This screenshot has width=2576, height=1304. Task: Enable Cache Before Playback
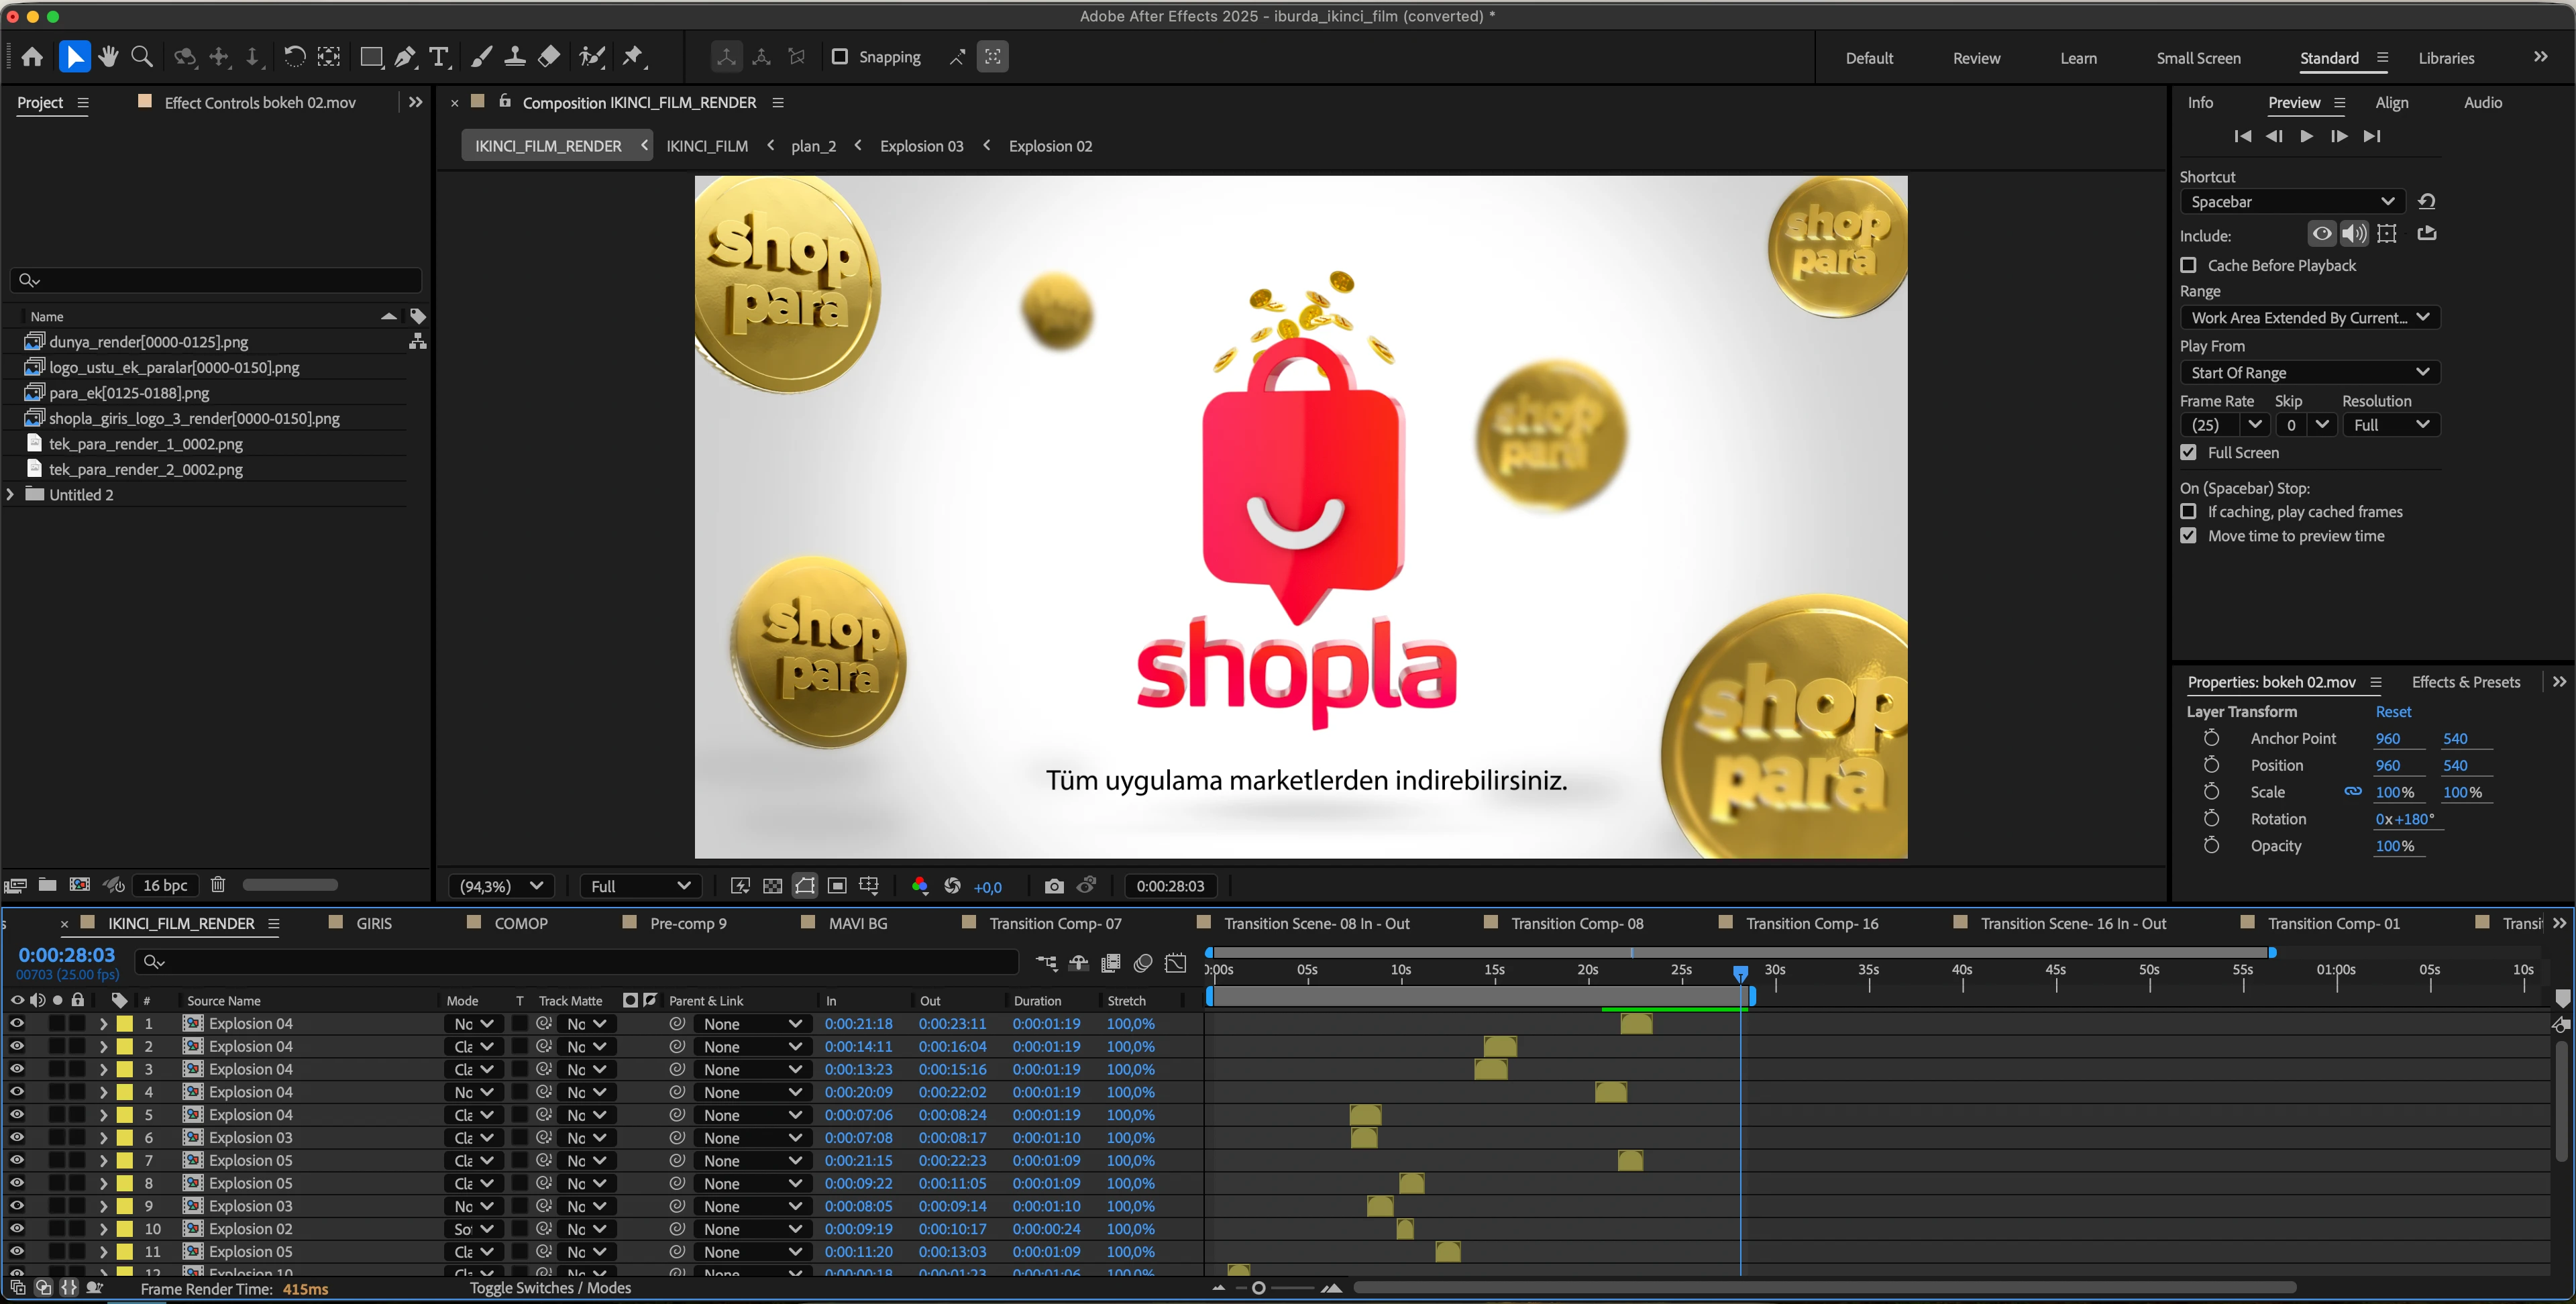point(2189,265)
